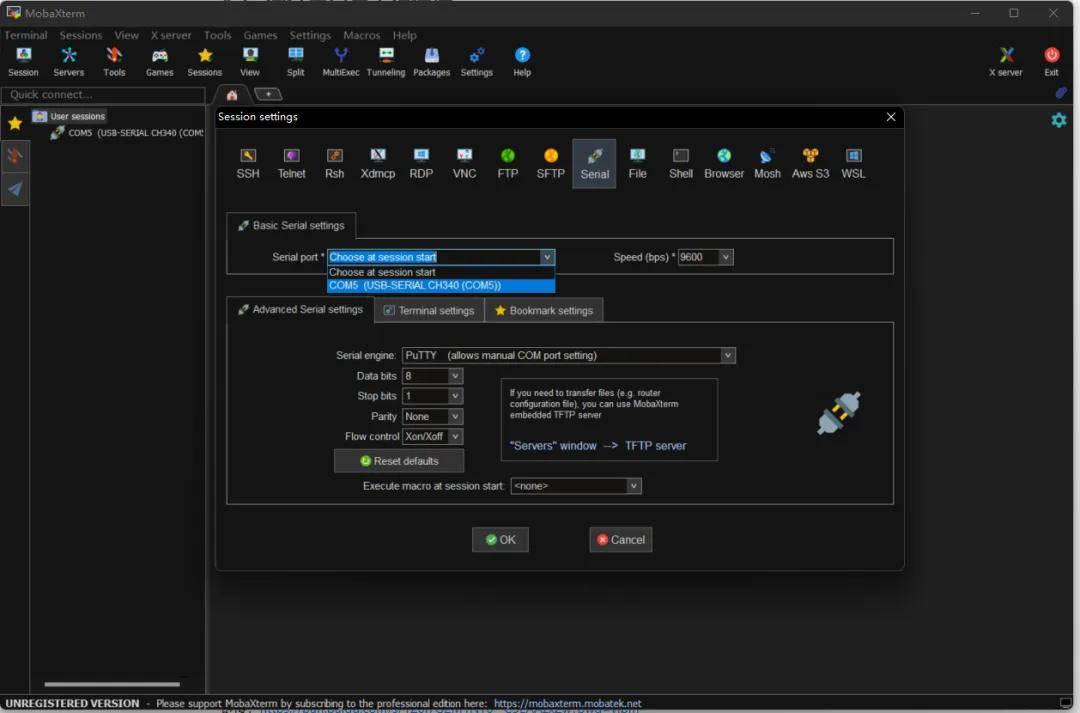Pick 'Choose at session start' list option

(x=441, y=272)
